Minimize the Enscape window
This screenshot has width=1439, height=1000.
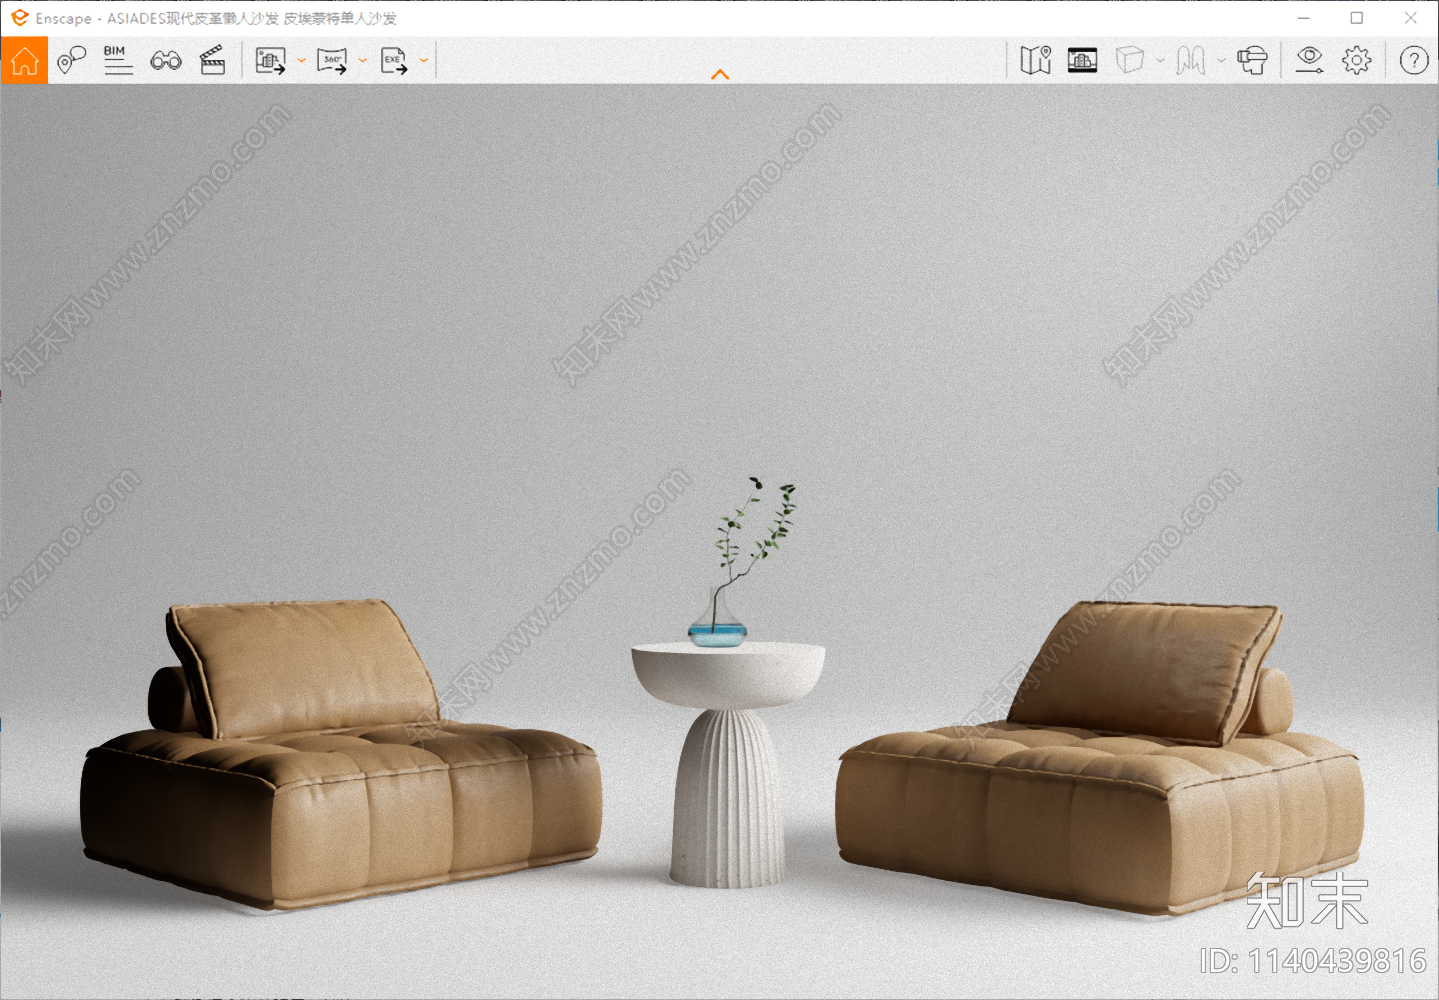(x=1304, y=18)
